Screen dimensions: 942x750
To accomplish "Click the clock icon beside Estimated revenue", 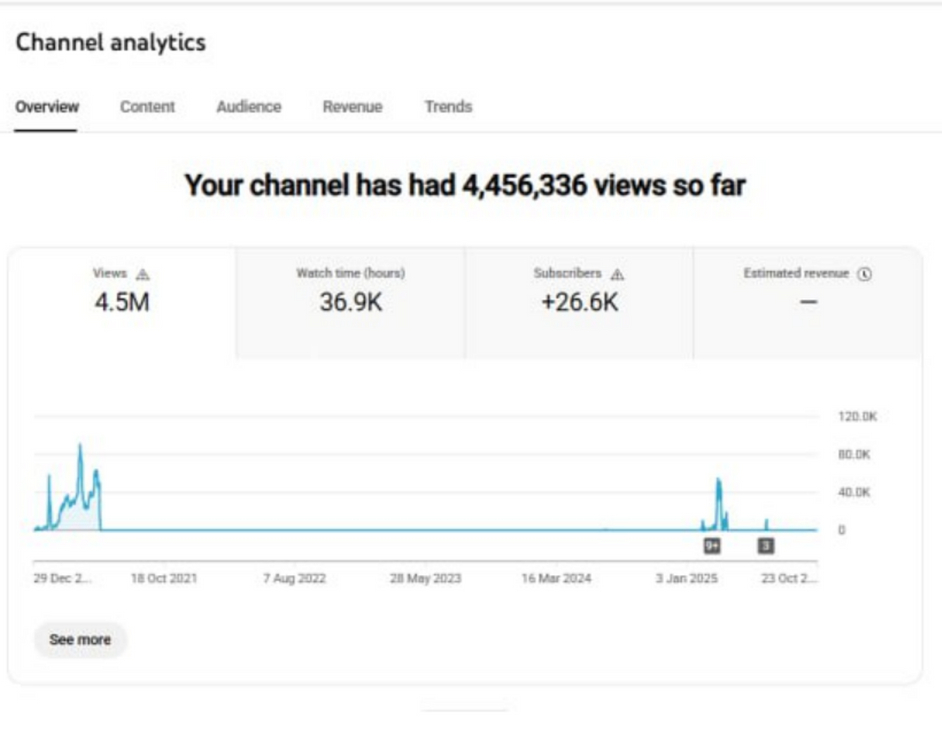I will [865, 274].
